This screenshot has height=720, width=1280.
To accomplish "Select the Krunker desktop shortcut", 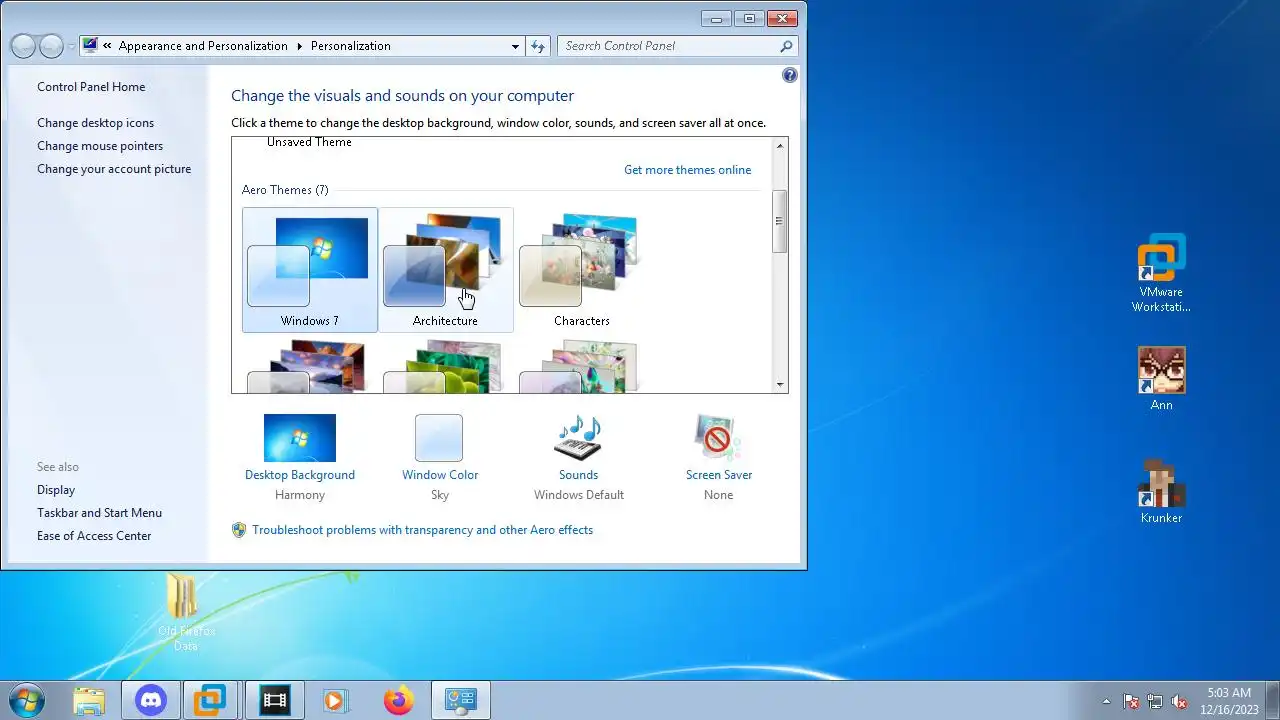I will coord(1161,491).
